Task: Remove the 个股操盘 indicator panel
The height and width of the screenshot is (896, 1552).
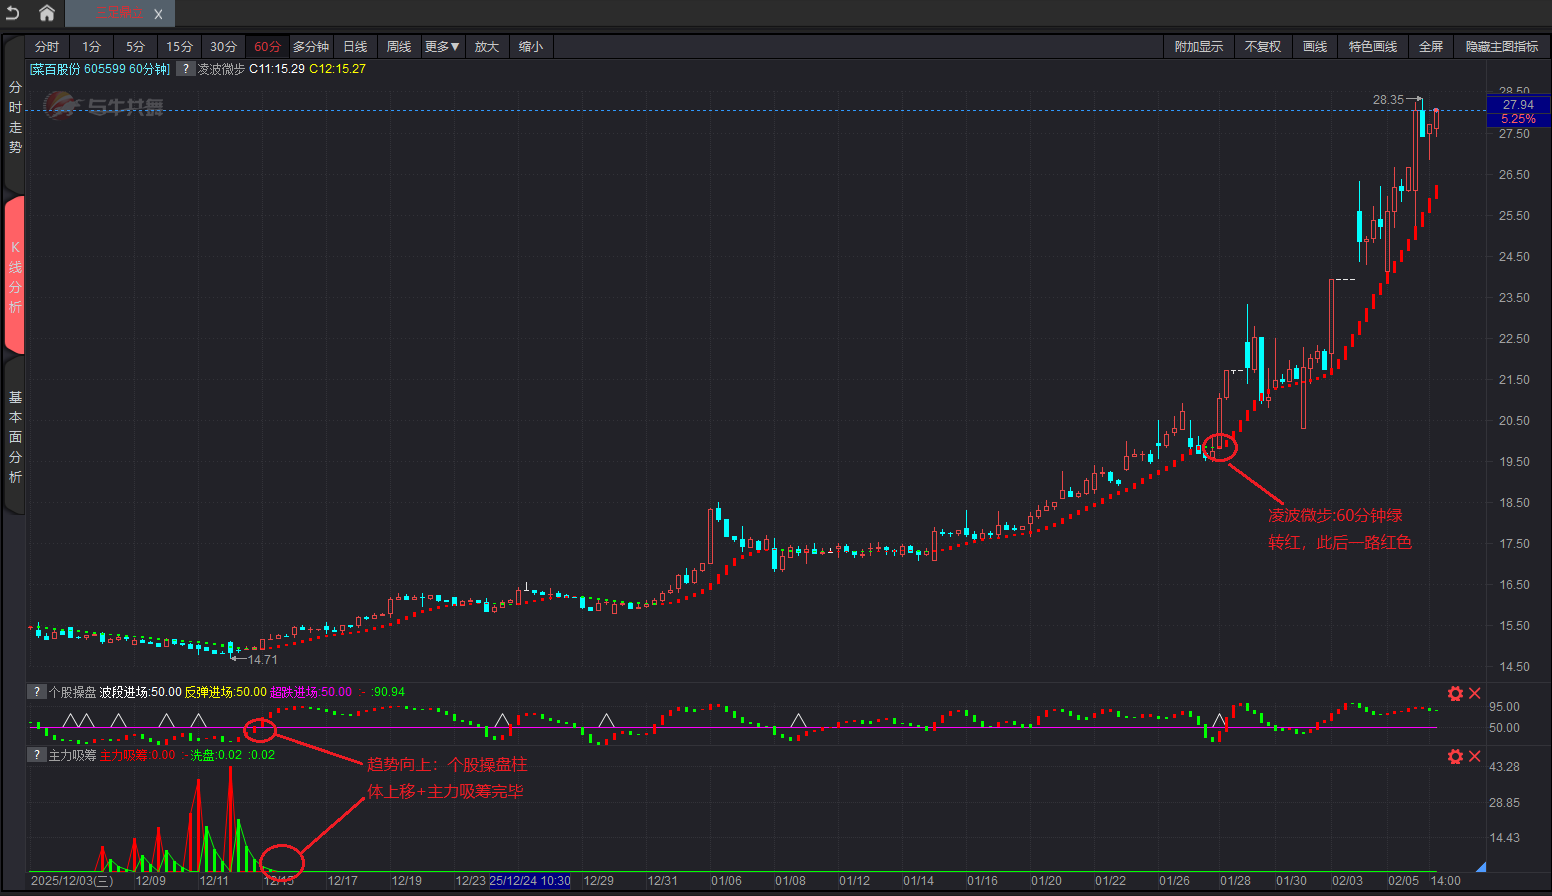Action: 1474,693
